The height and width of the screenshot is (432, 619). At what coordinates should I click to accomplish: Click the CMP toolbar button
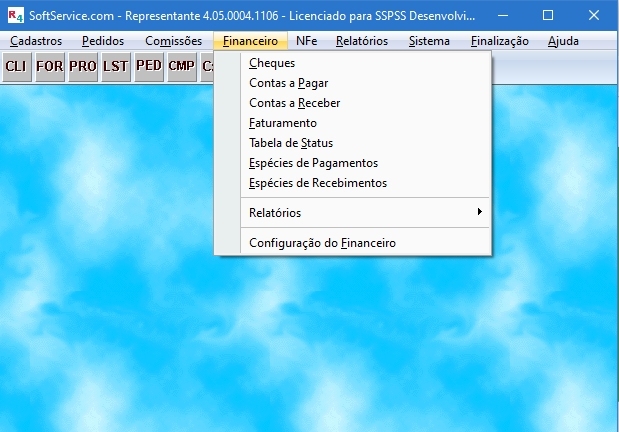point(181,66)
